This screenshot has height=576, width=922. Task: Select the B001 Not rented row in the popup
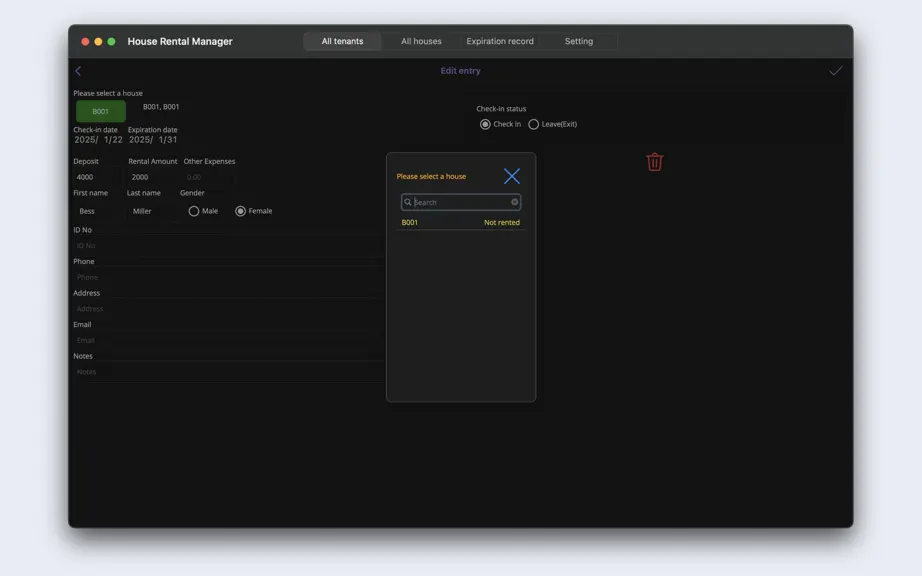(x=460, y=222)
